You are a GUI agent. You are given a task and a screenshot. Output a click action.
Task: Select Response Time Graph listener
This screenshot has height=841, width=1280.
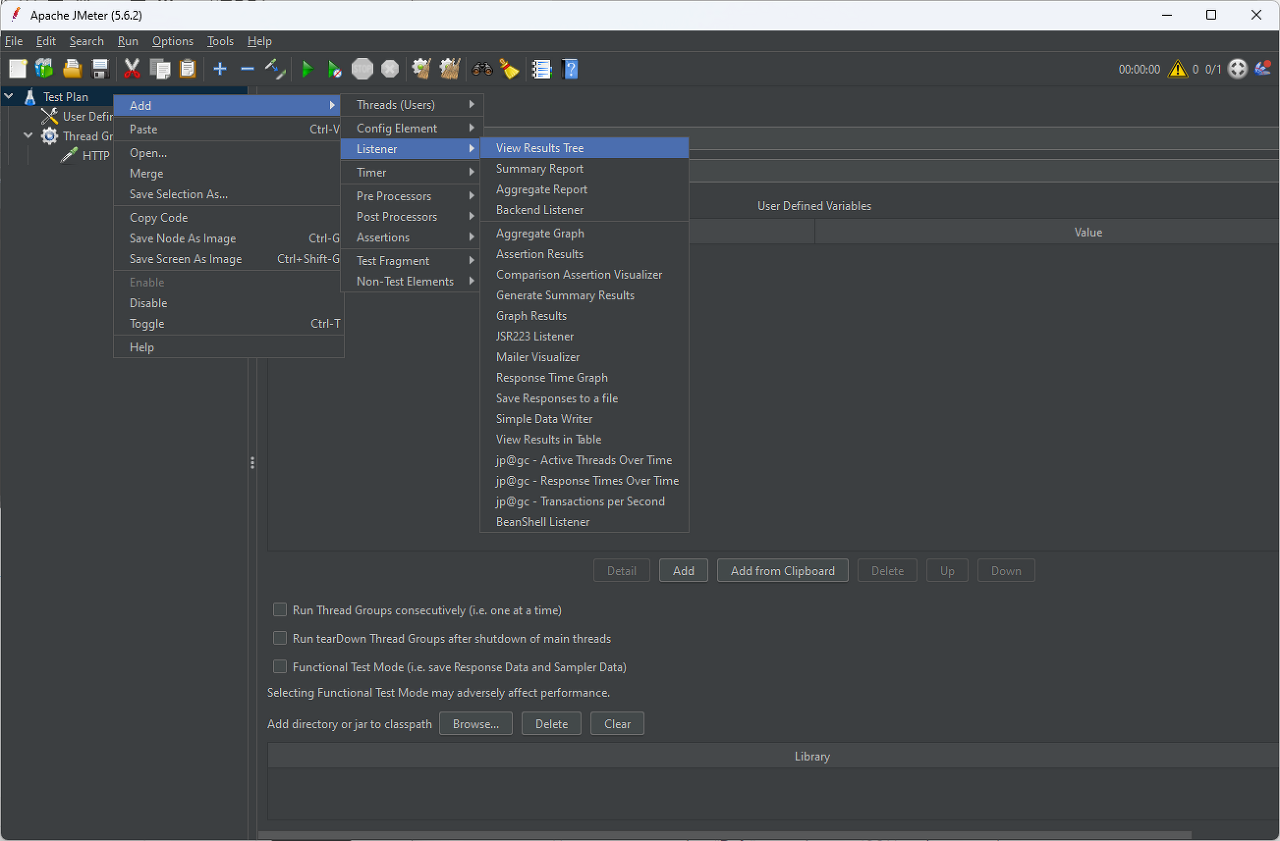tap(584, 378)
